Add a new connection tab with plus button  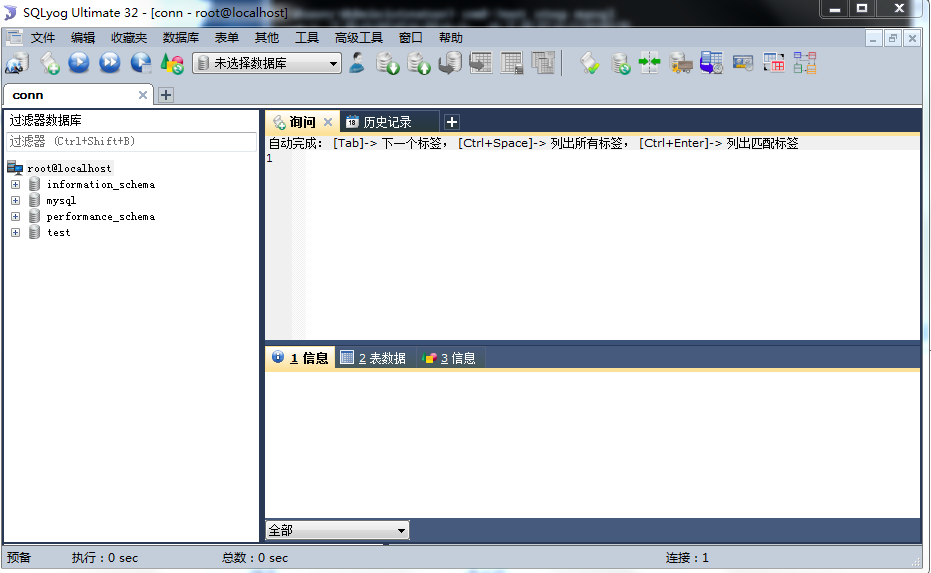coord(166,95)
